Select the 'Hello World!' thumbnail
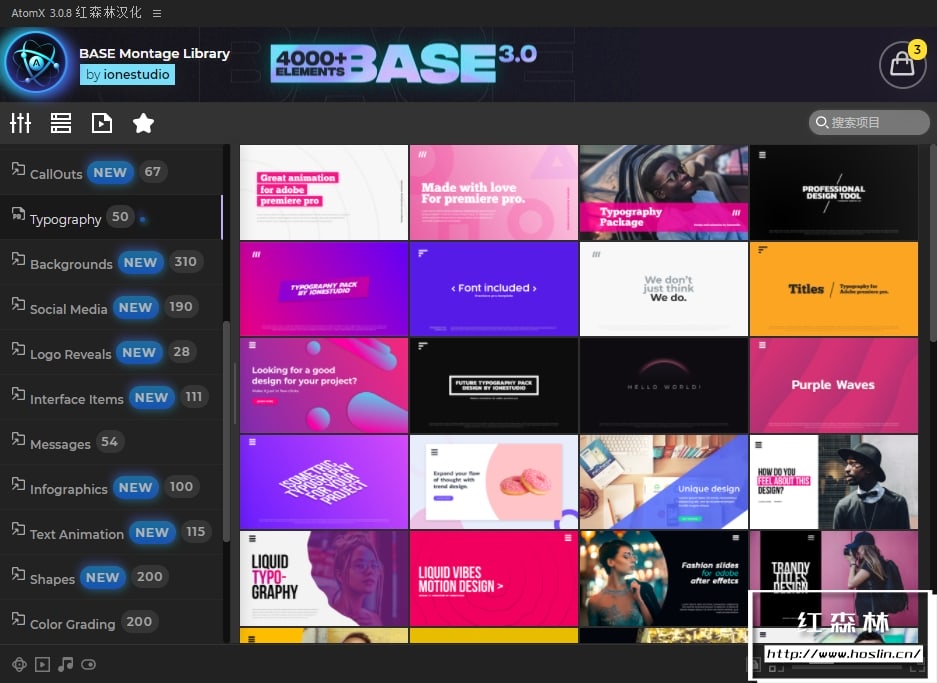Screen dimensions: 937x683 663,385
